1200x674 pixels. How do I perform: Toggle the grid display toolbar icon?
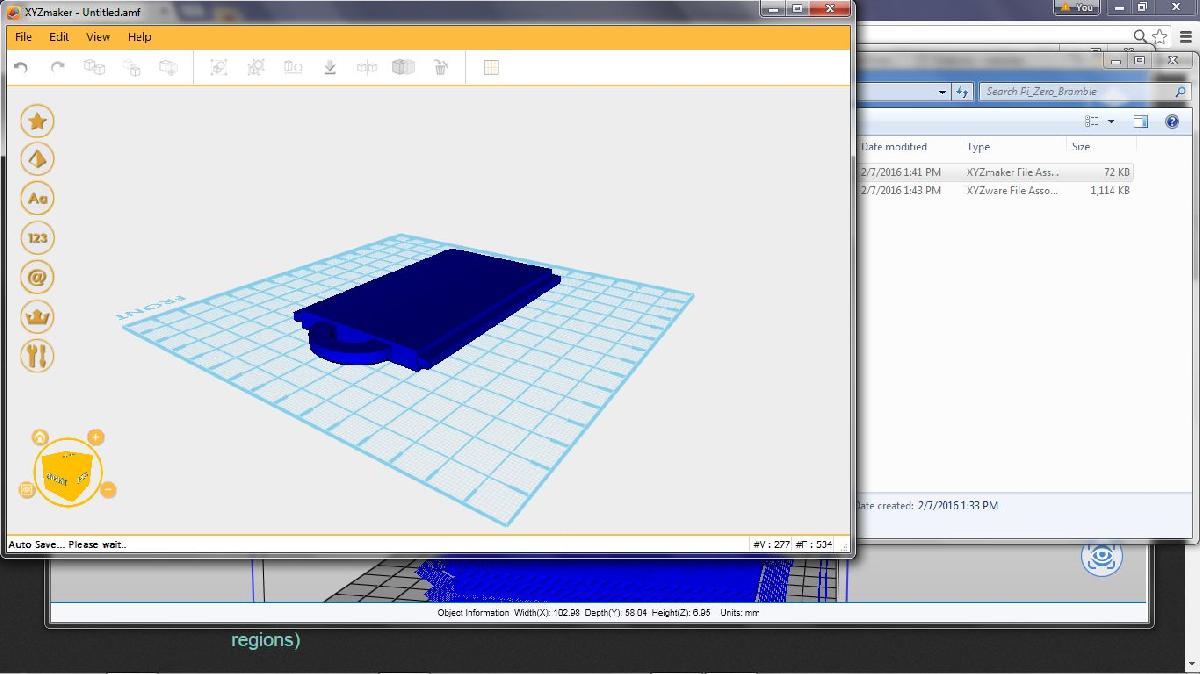(491, 68)
